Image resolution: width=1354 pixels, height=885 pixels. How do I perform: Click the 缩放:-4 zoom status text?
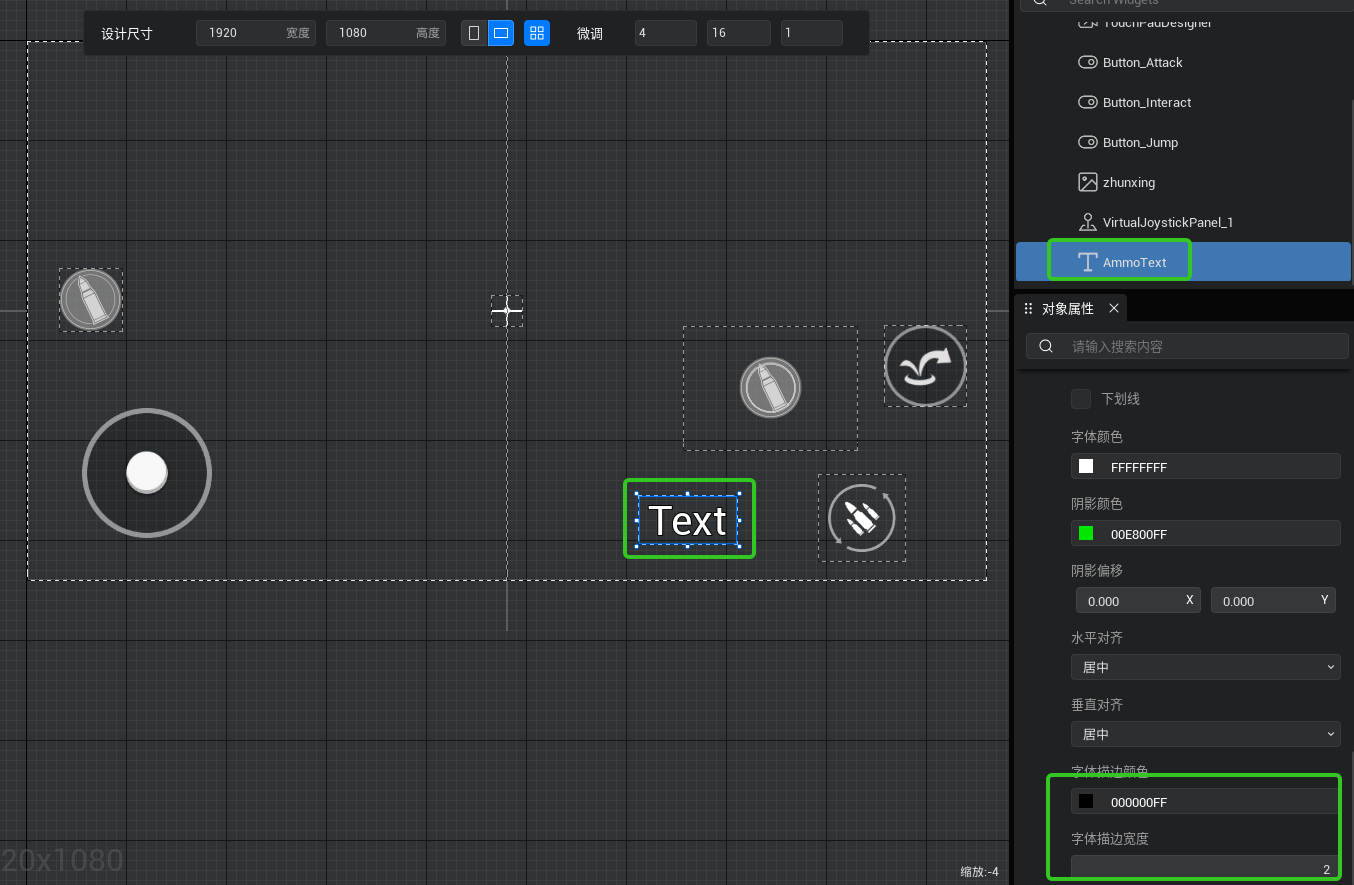click(x=979, y=871)
